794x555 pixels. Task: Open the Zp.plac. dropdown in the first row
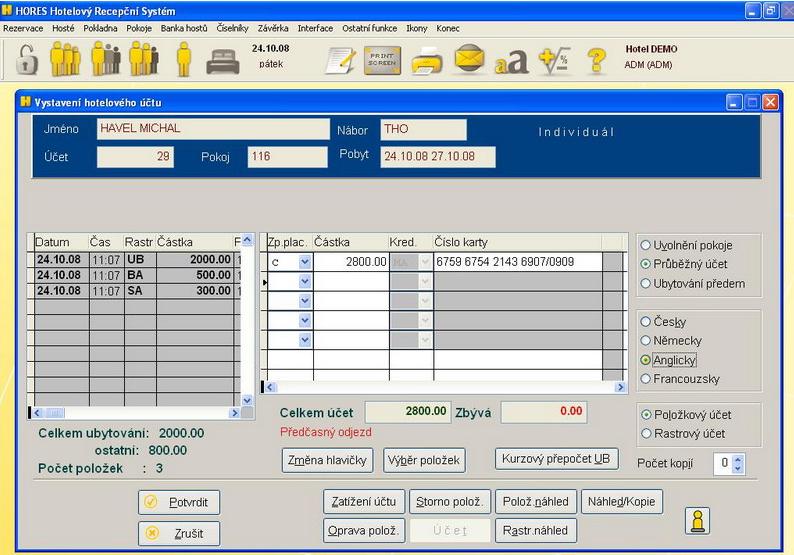[305, 262]
